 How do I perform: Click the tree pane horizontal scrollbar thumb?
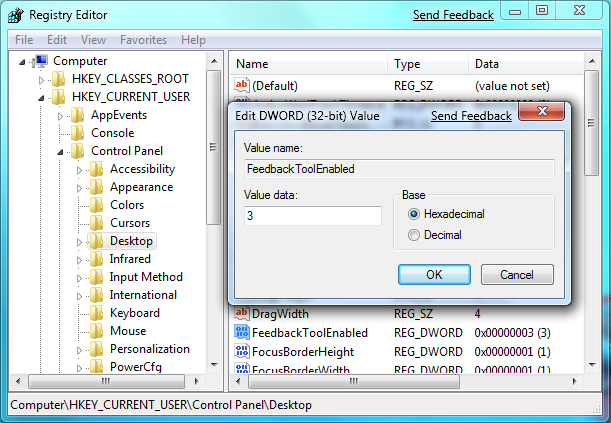click(x=106, y=381)
